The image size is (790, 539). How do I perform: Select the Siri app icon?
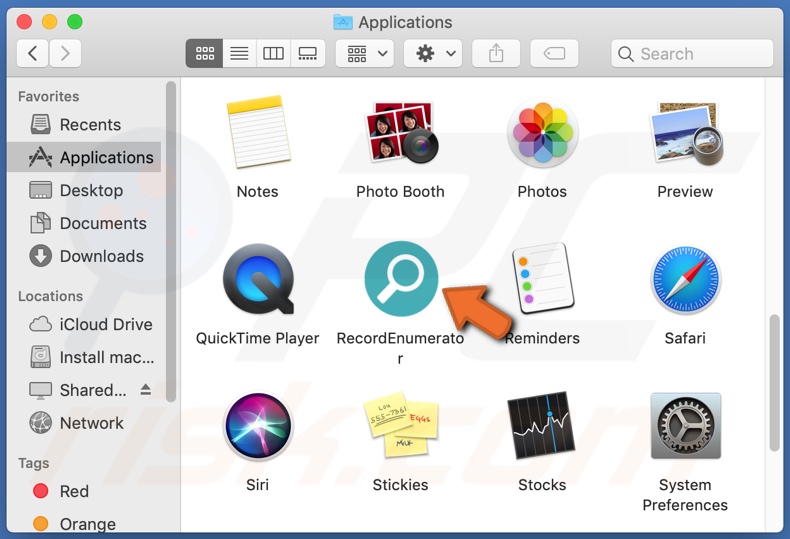(x=258, y=426)
